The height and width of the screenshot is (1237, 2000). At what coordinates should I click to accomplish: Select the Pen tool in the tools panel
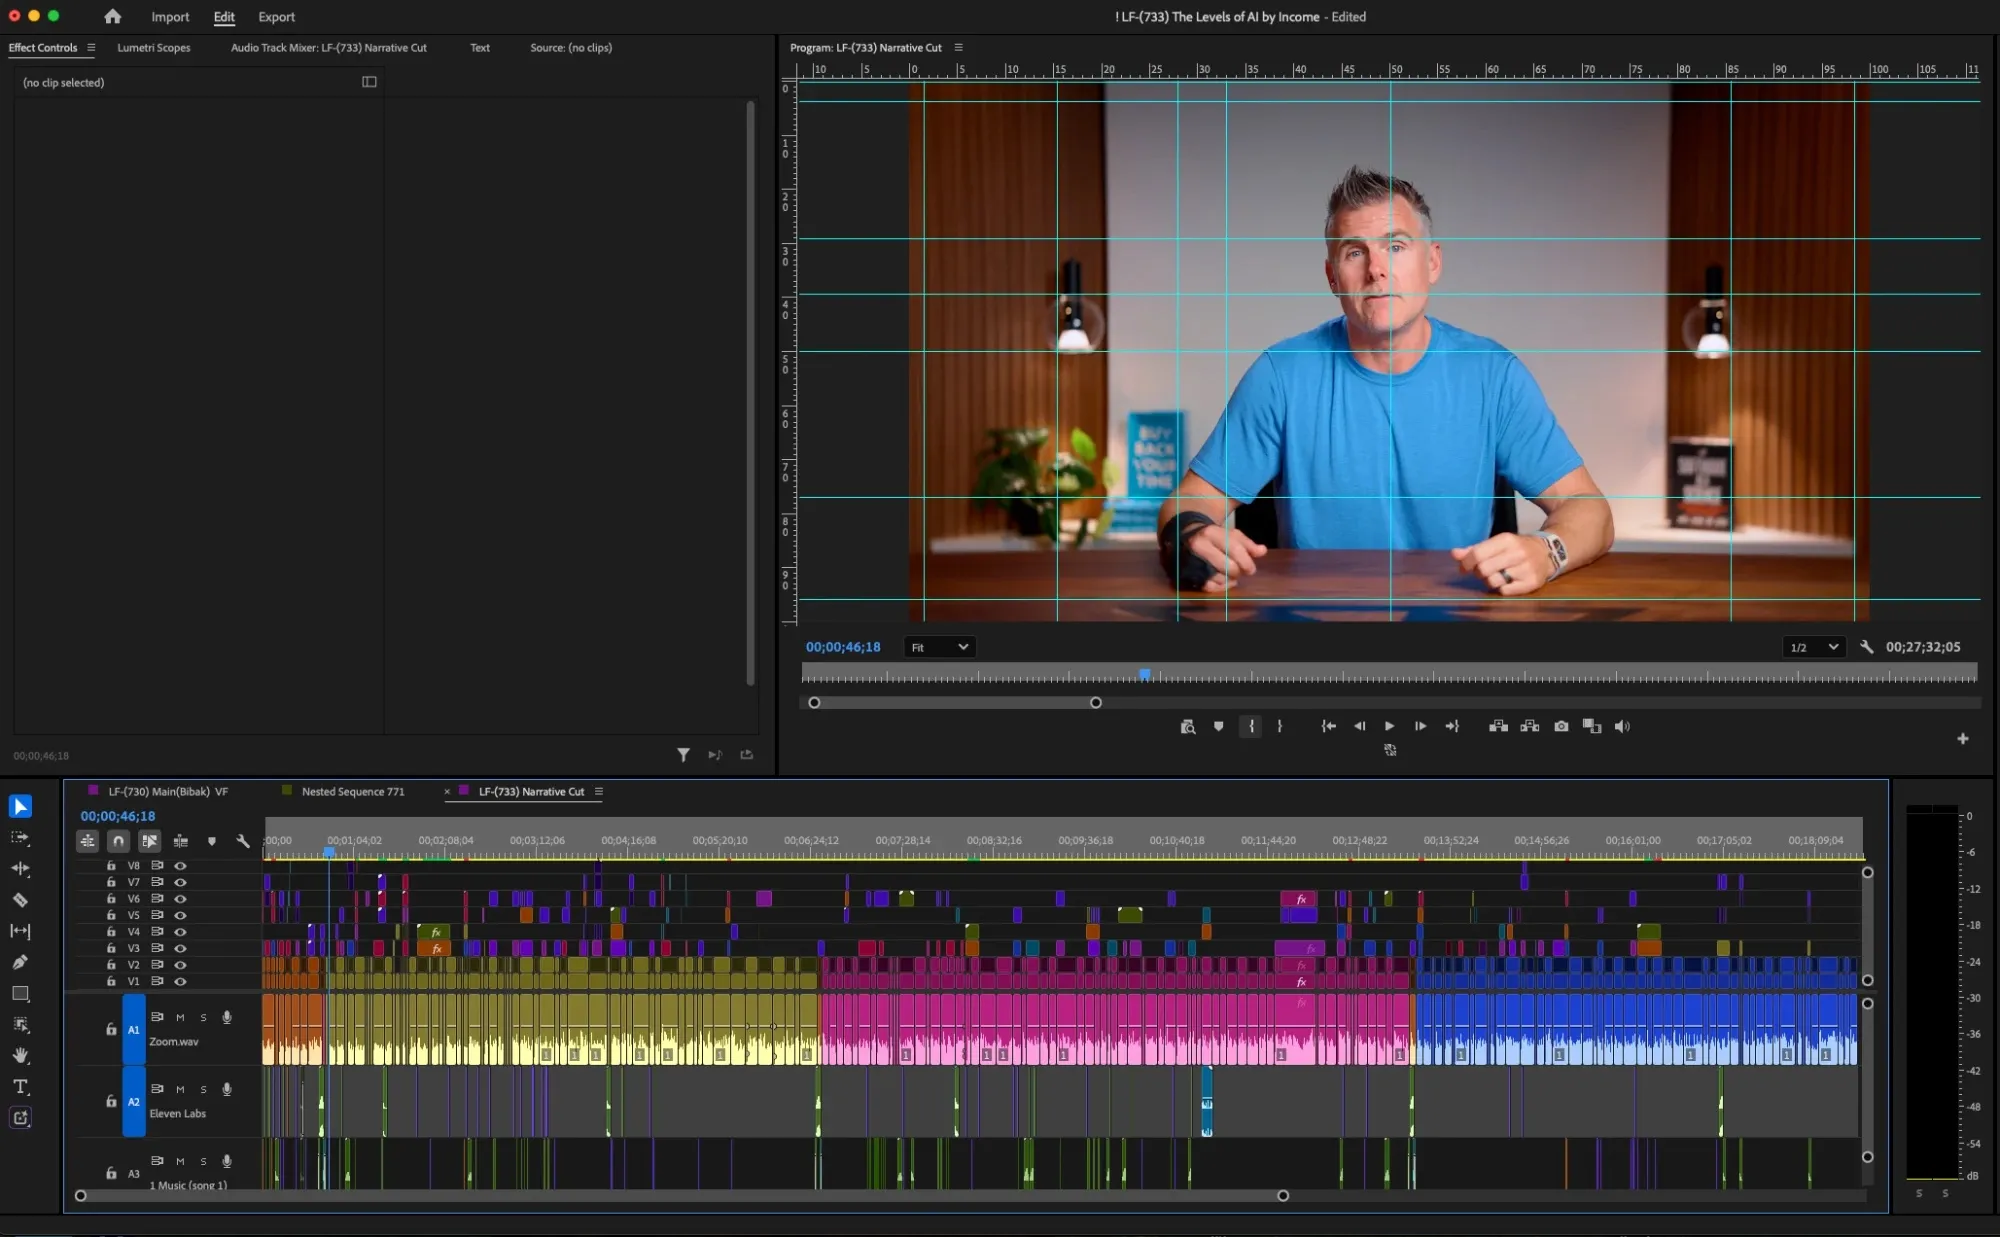[x=20, y=962]
